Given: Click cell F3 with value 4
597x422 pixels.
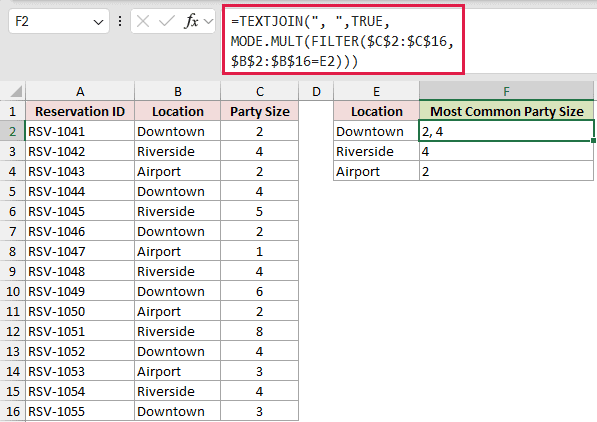Looking at the screenshot, I should tap(506, 151).
